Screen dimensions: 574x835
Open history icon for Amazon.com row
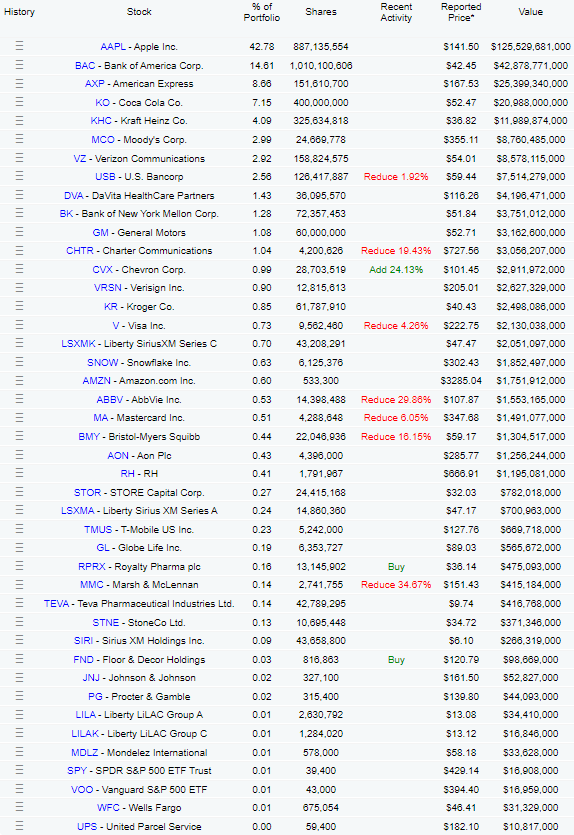(x=20, y=381)
